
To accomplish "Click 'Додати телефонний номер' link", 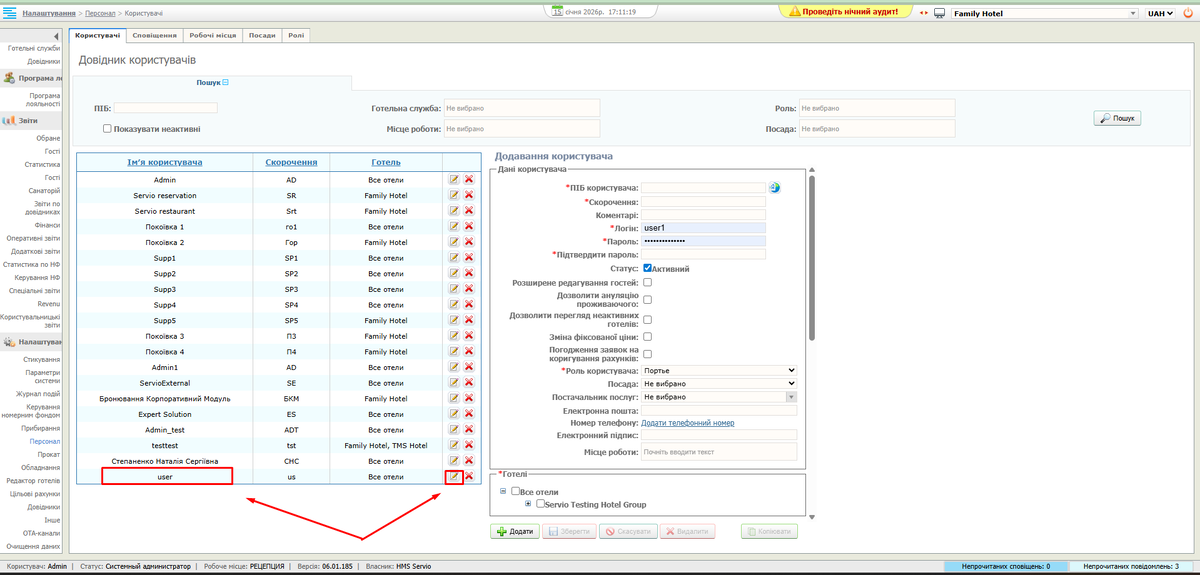I will pyautogui.click(x=687, y=423).
